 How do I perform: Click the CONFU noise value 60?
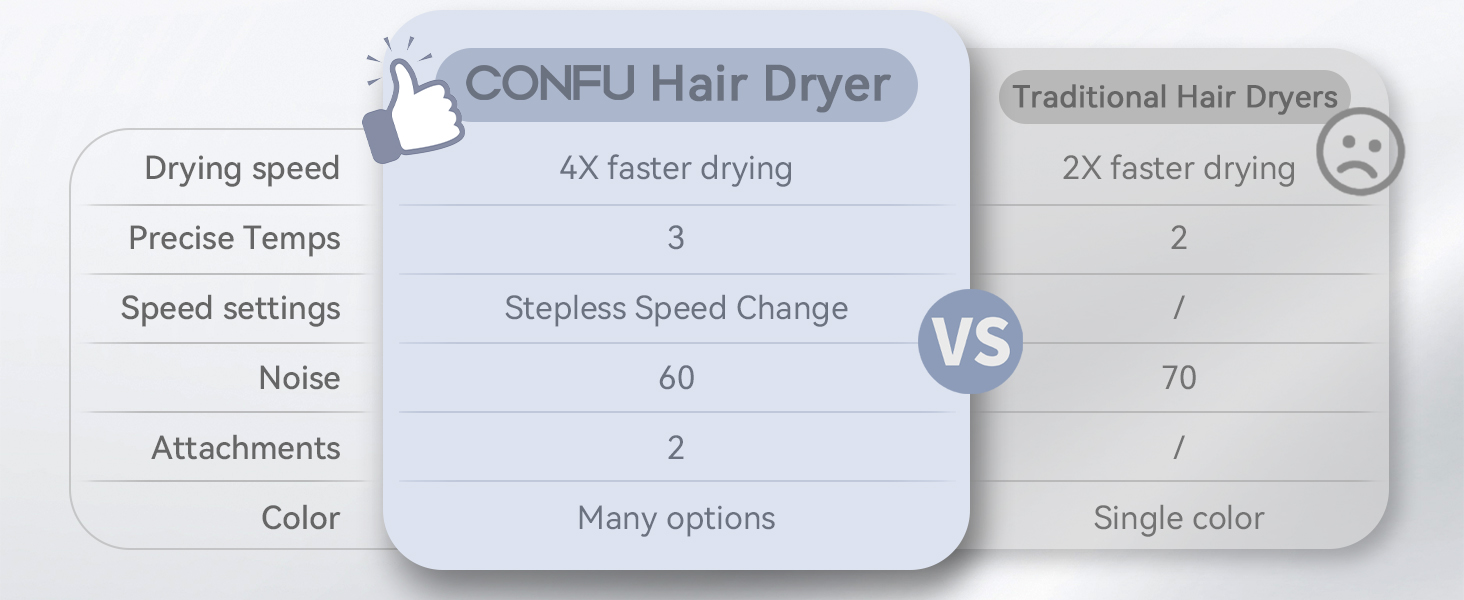coord(676,378)
